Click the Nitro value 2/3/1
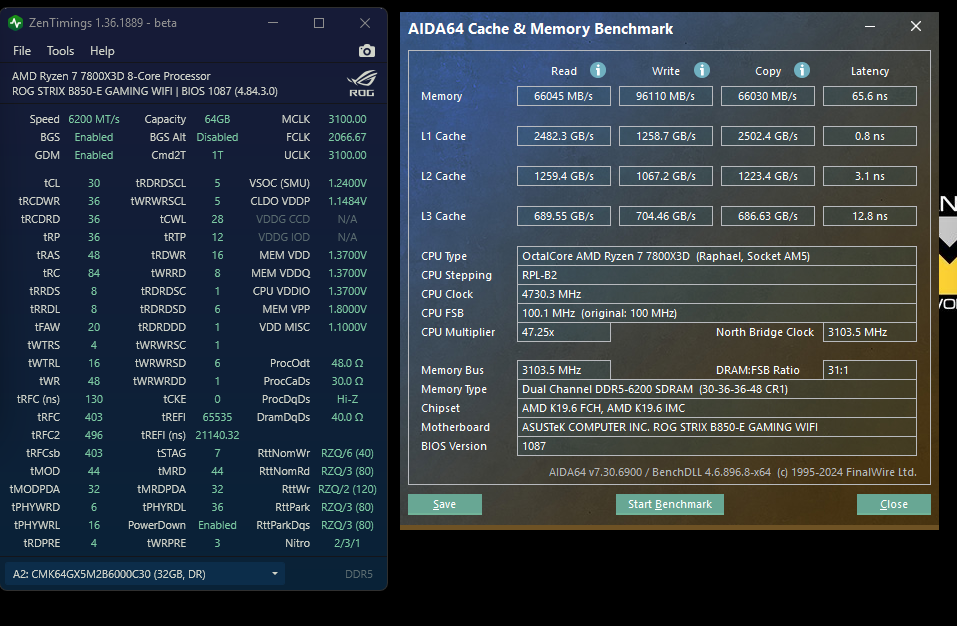Screen dimensions: 957x626 347,543
